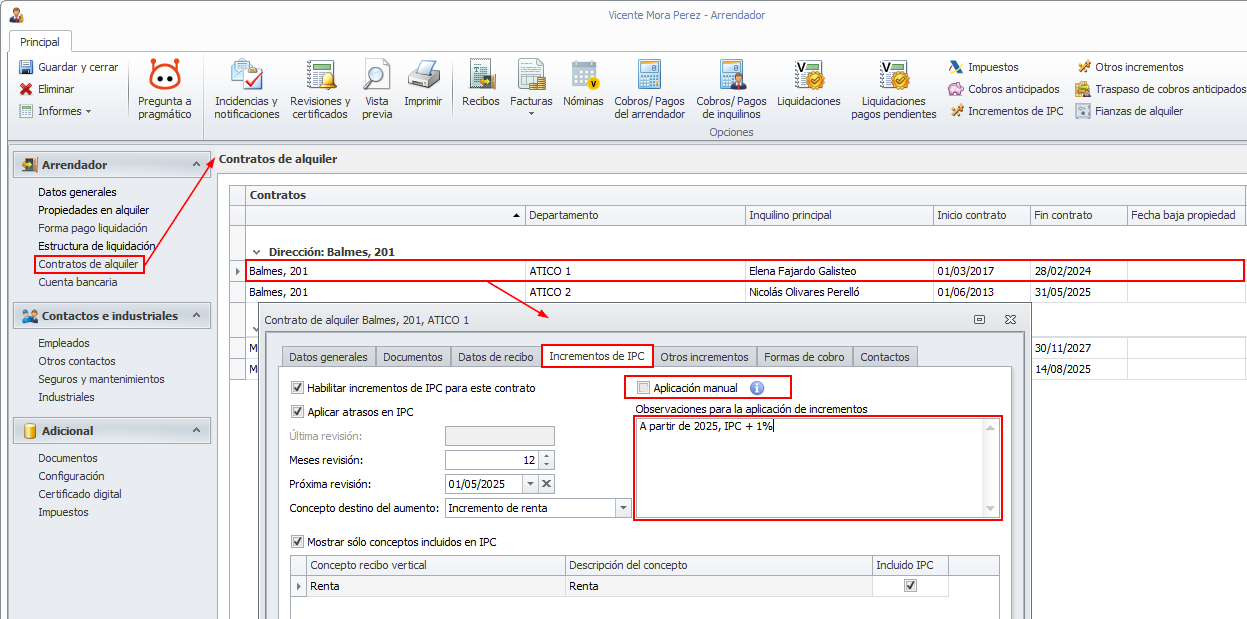Click Guardar y cerrar
The height and width of the screenshot is (619, 1247).
pyautogui.click(x=68, y=67)
